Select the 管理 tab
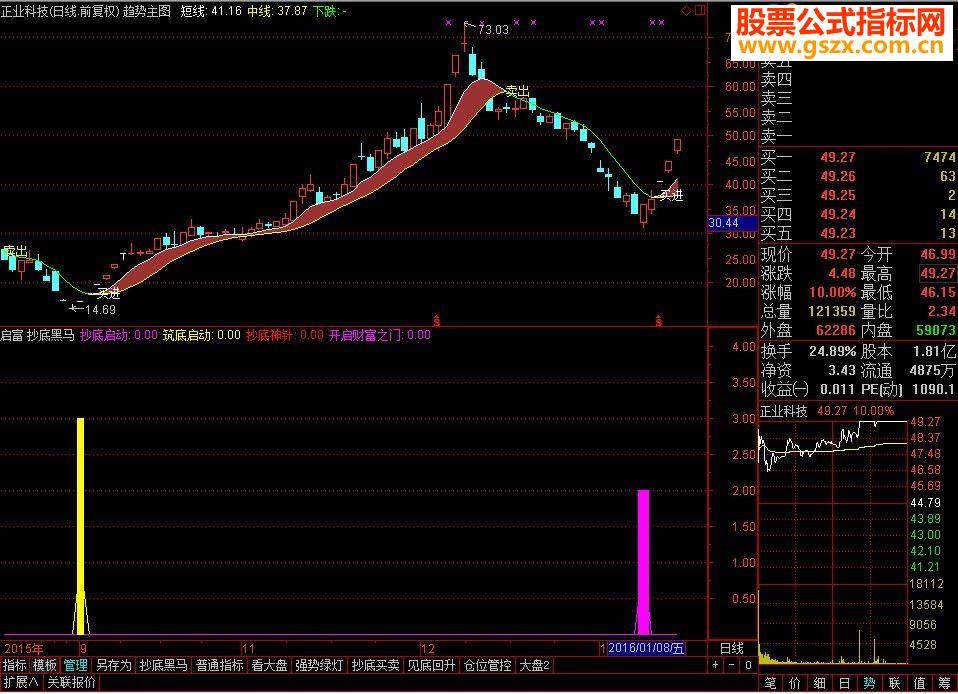The height and width of the screenshot is (694, 958). click(x=75, y=665)
